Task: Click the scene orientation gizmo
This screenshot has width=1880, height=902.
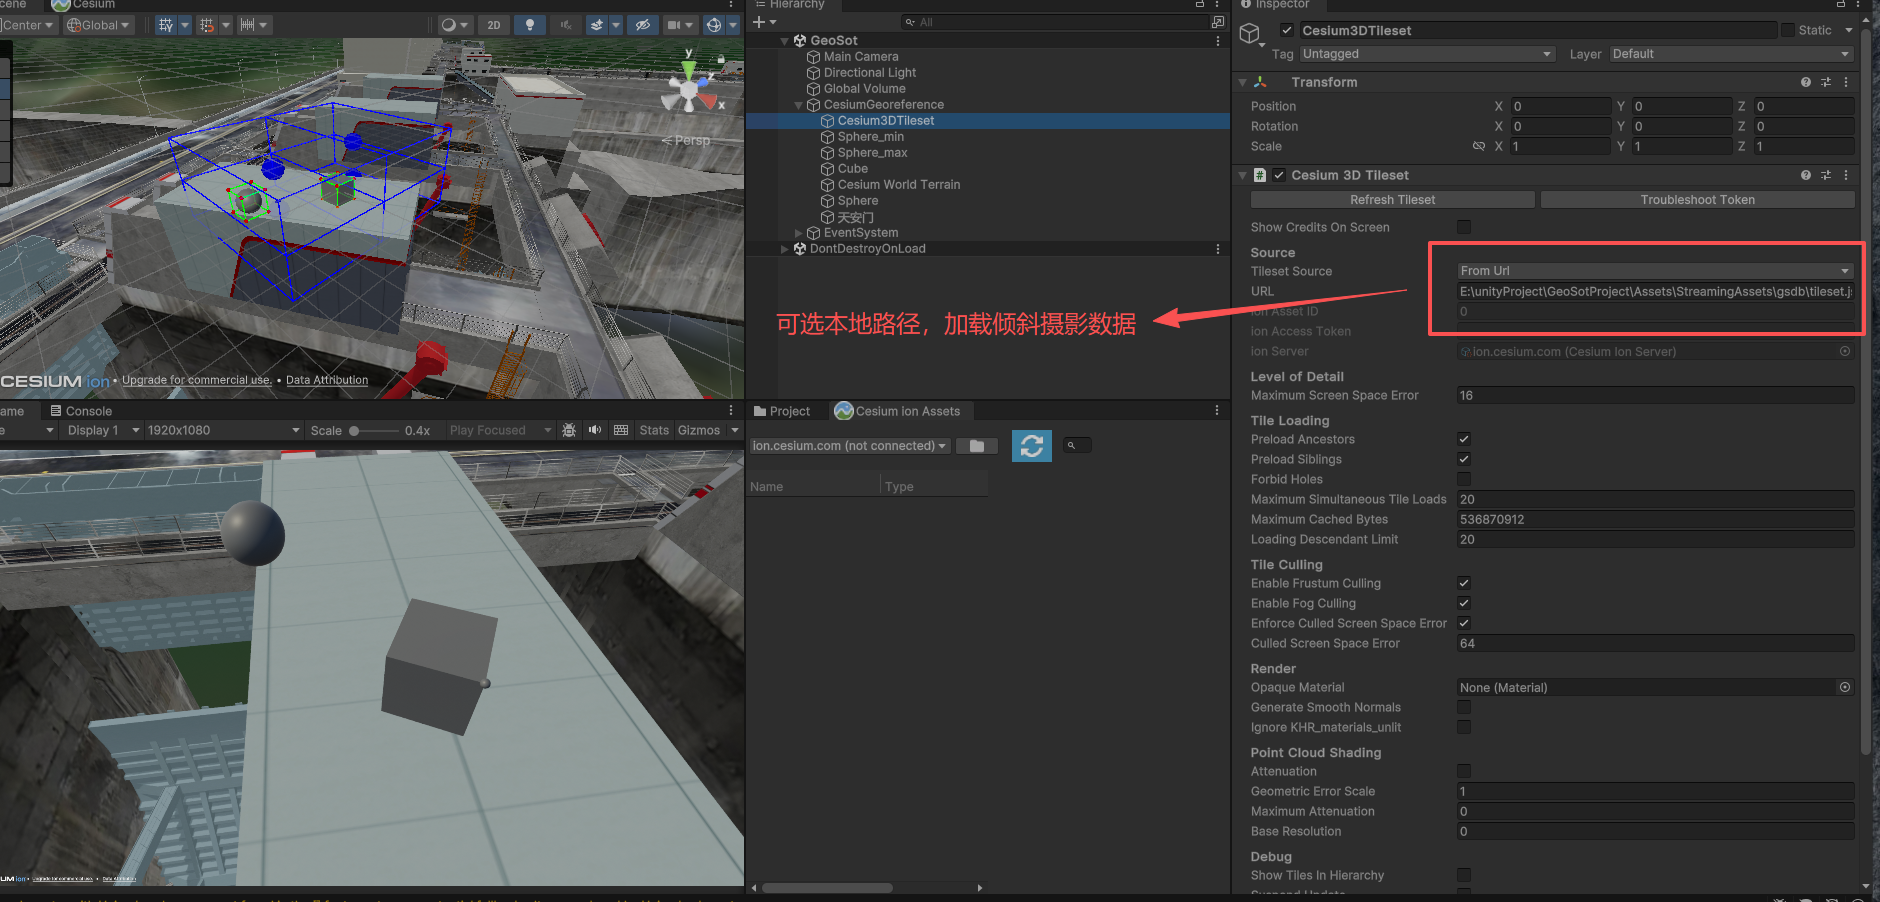Action: (x=690, y=88)
